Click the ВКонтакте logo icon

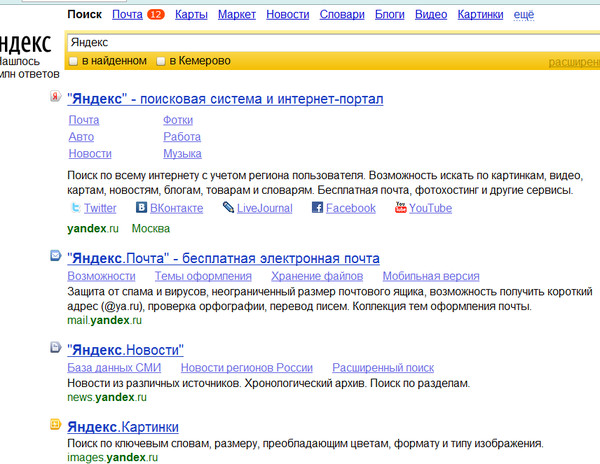(142, 207)
